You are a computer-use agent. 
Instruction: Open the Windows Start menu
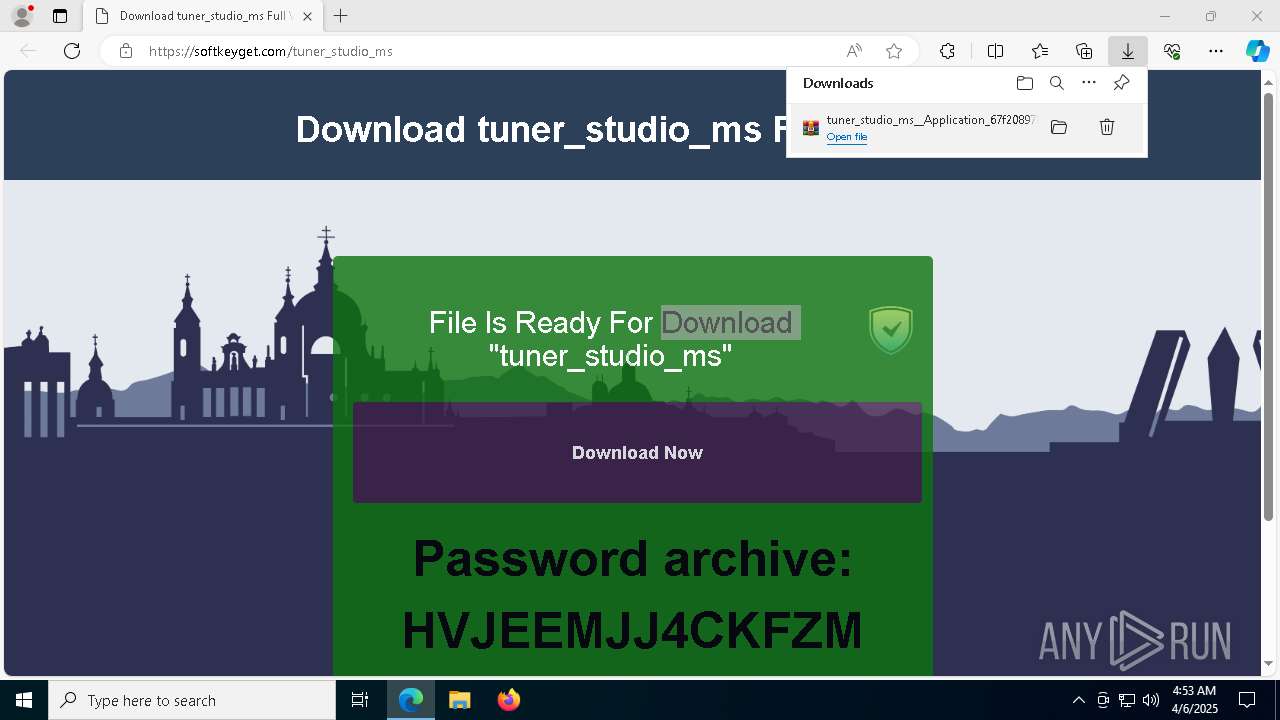pyautogui.click(x=24, y=700)
